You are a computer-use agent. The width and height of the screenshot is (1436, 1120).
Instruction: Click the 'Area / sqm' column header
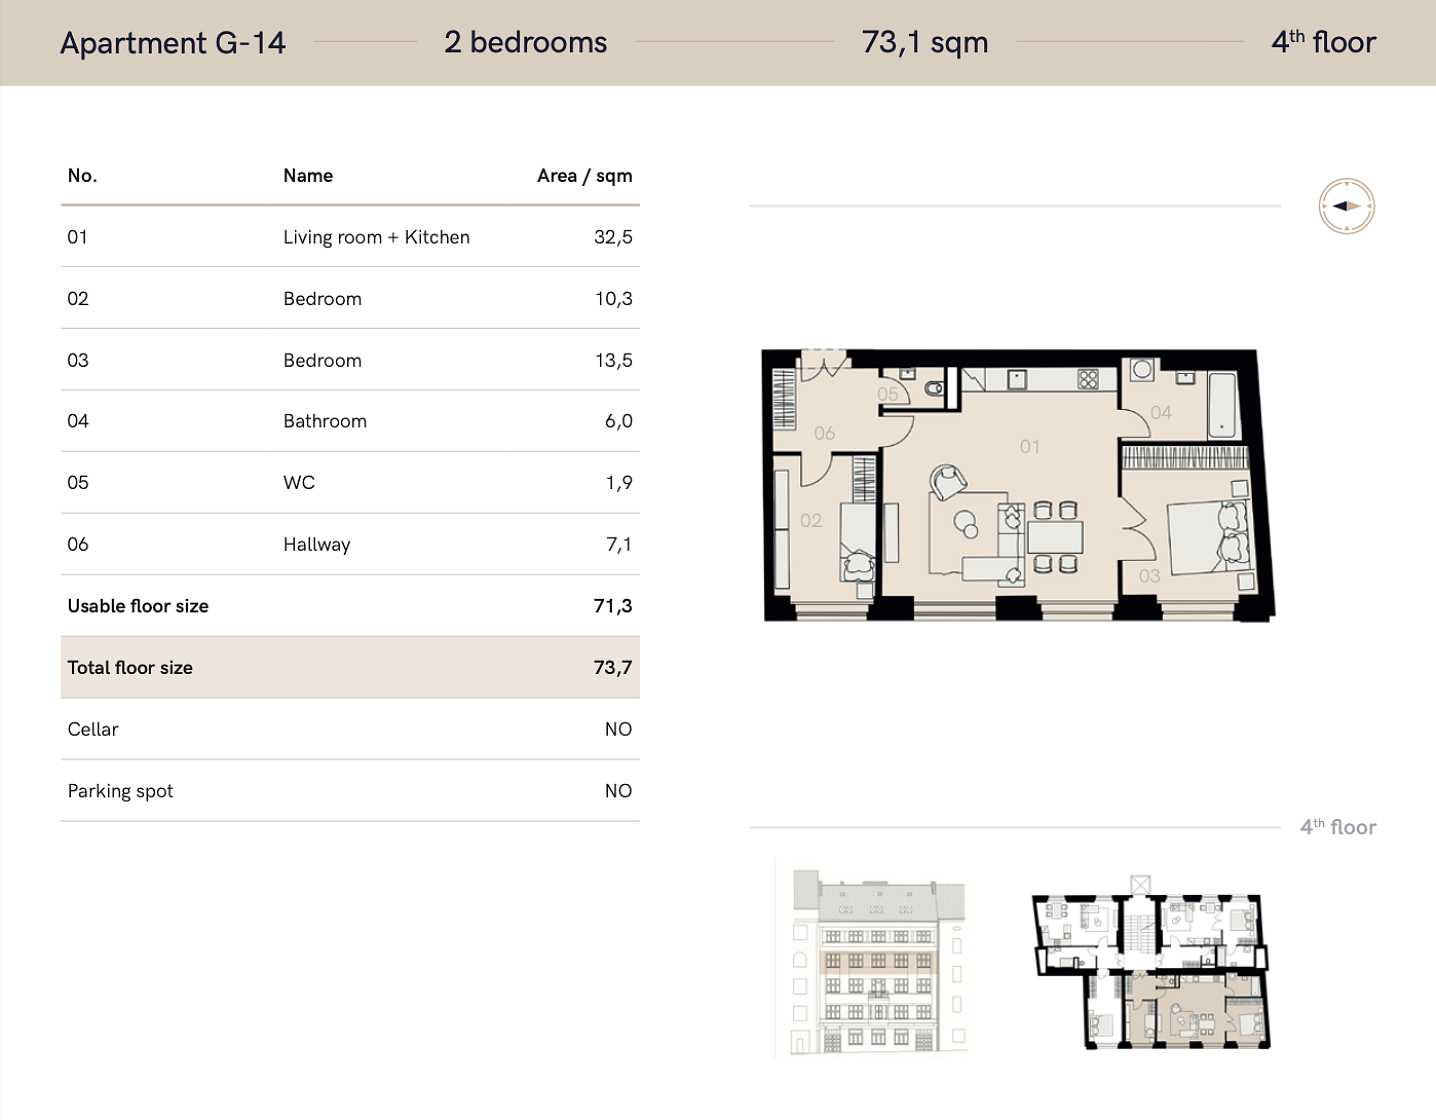585,176
